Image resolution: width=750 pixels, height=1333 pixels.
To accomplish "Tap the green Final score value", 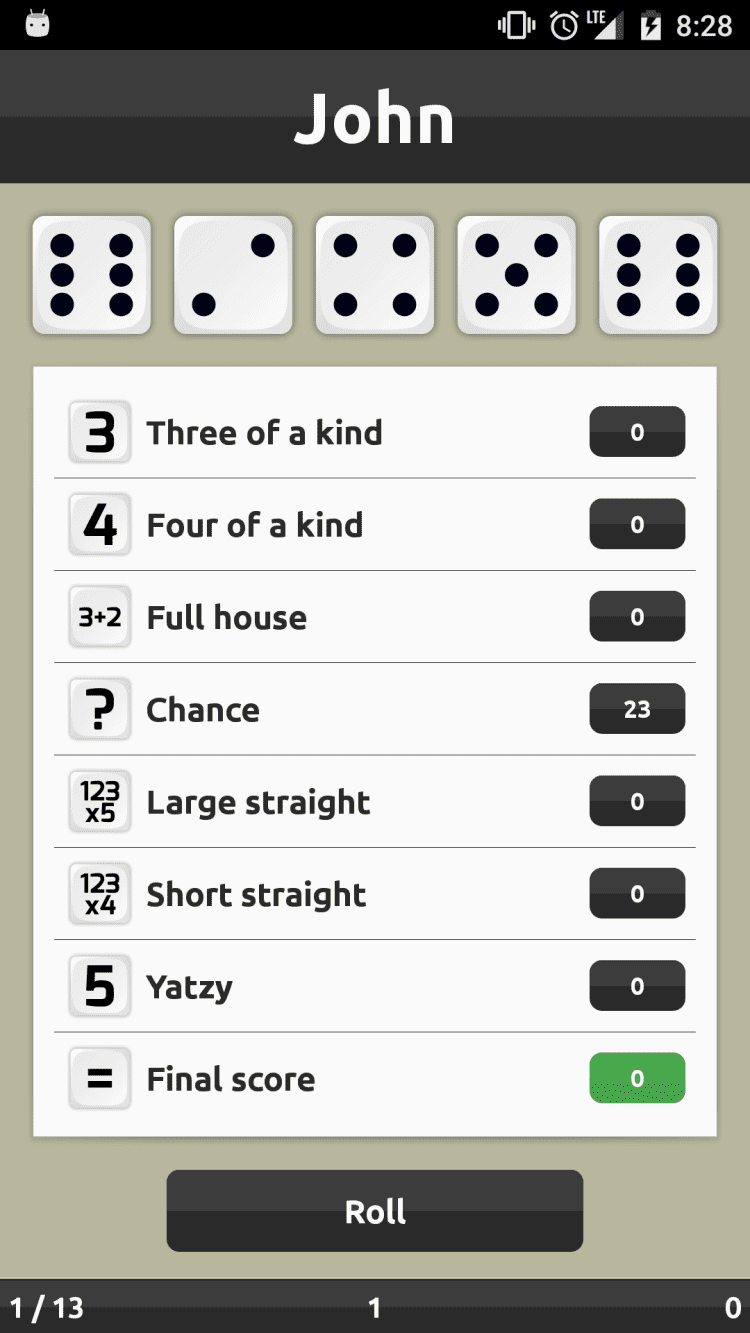I will pos(637,1079).
